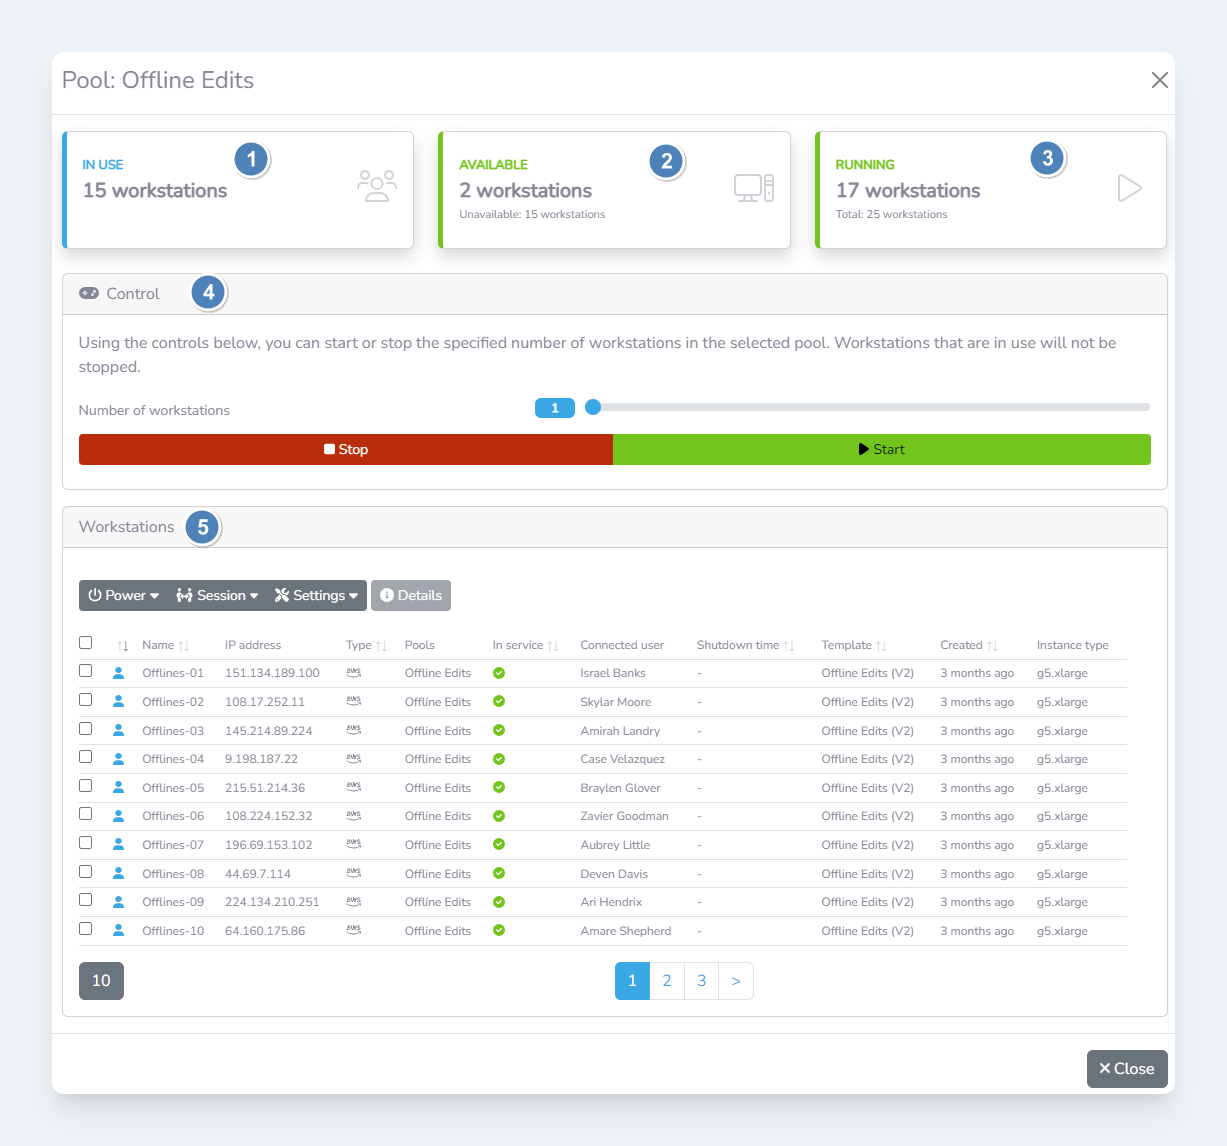Click the Name column sort arrows
The image size is (1227, 1146).
[184, 646]
